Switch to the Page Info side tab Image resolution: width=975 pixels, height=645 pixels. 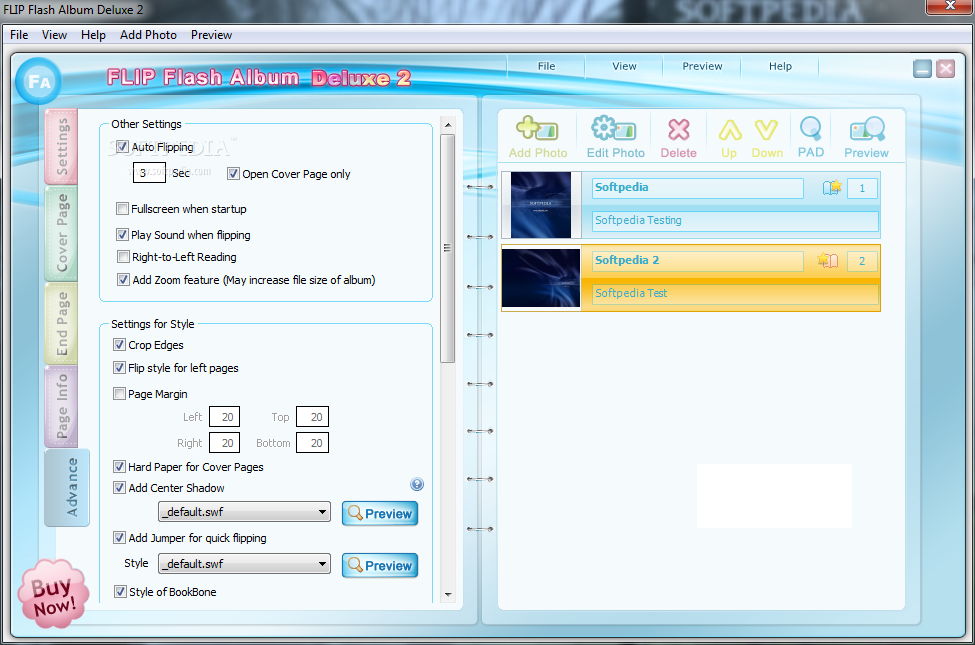click(61, 406)
